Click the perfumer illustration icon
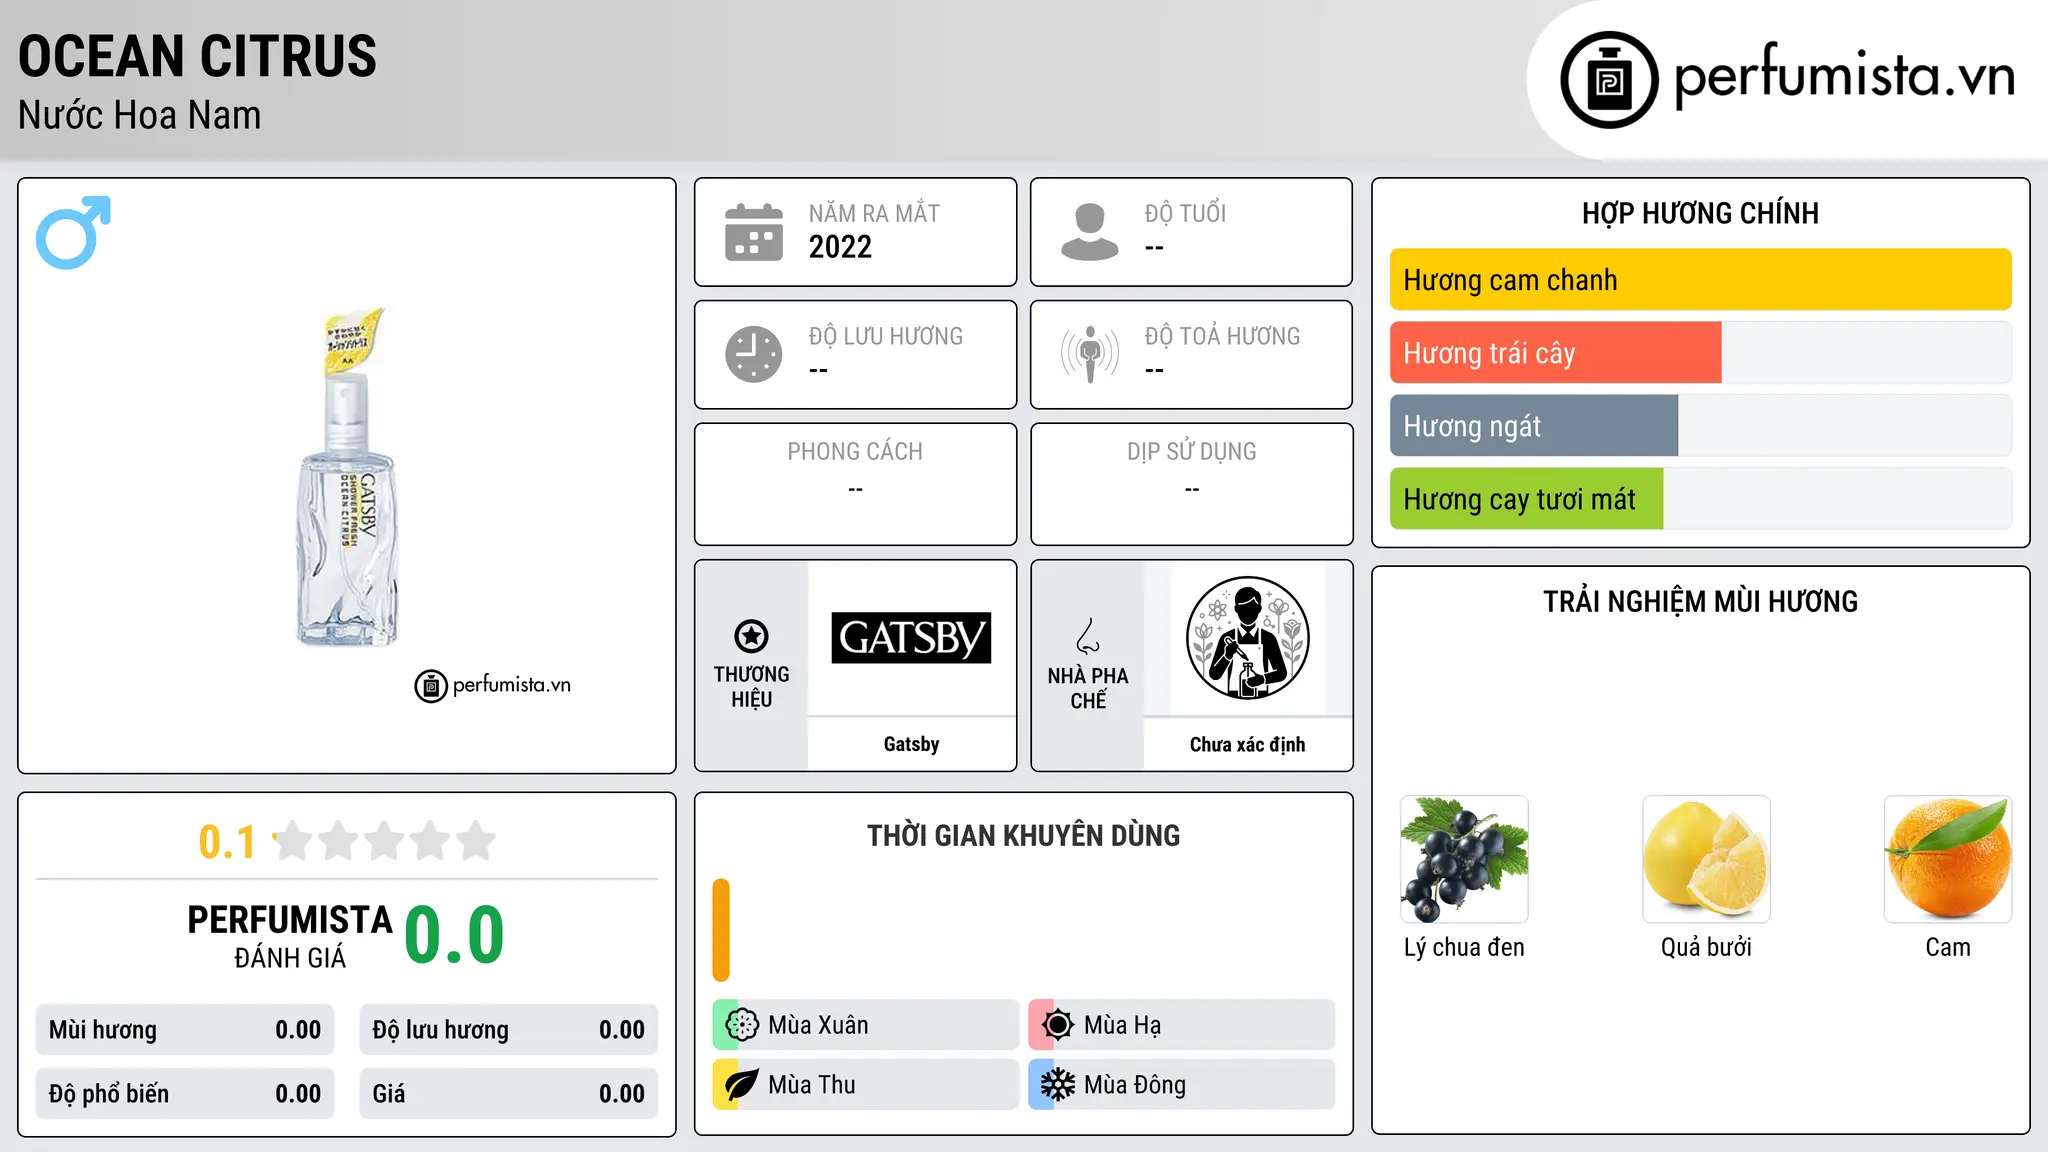 pyautogui.click(x=1247, y=638)
